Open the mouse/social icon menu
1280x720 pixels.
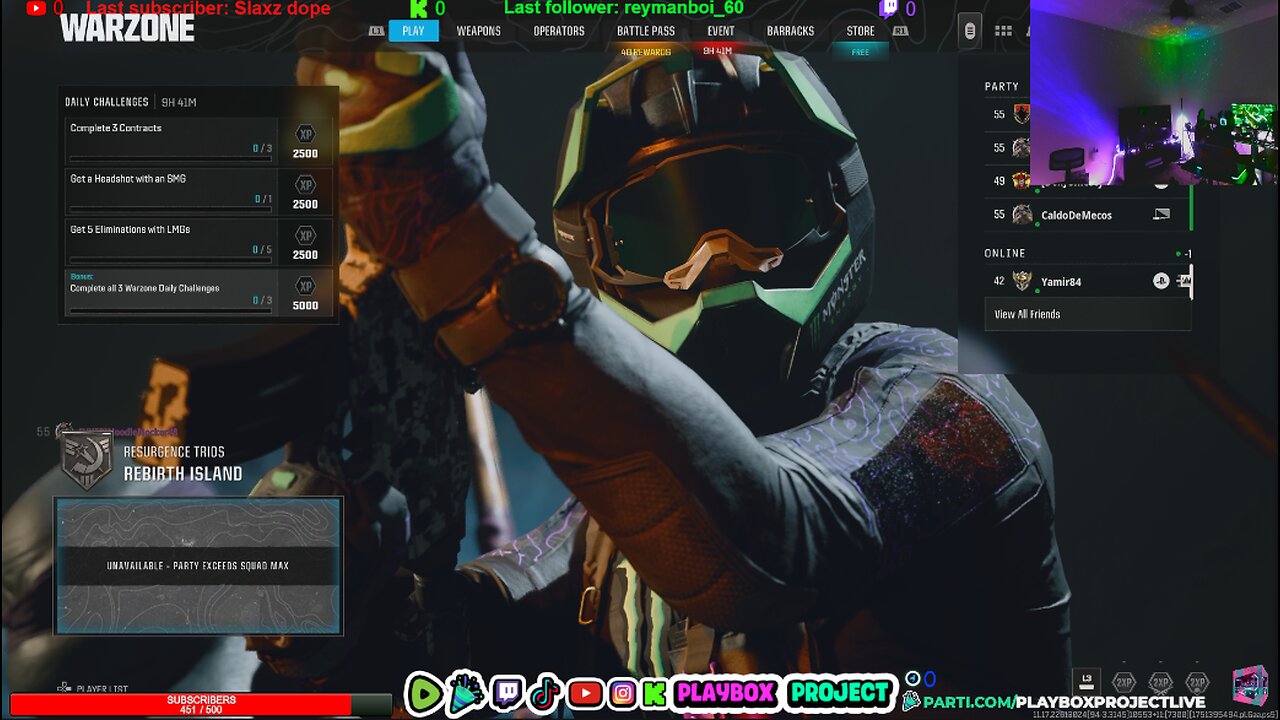point(969,31)
